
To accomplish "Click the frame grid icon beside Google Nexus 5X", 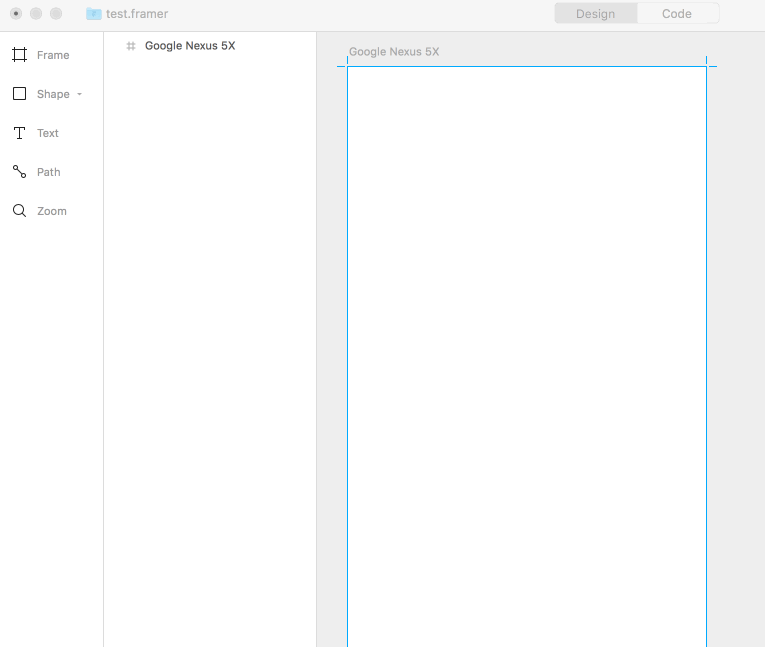I will [x=131, y=46].
